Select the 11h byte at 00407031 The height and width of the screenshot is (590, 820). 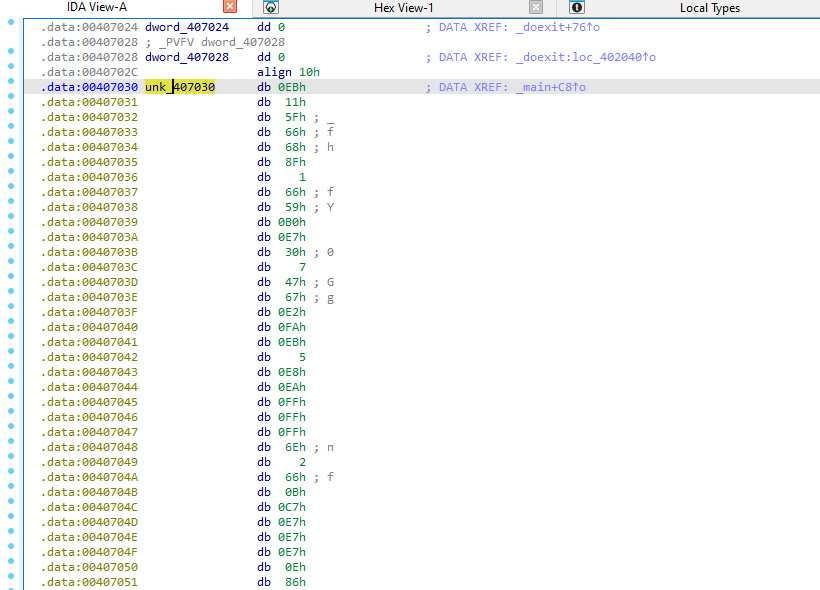pos(295,102)
